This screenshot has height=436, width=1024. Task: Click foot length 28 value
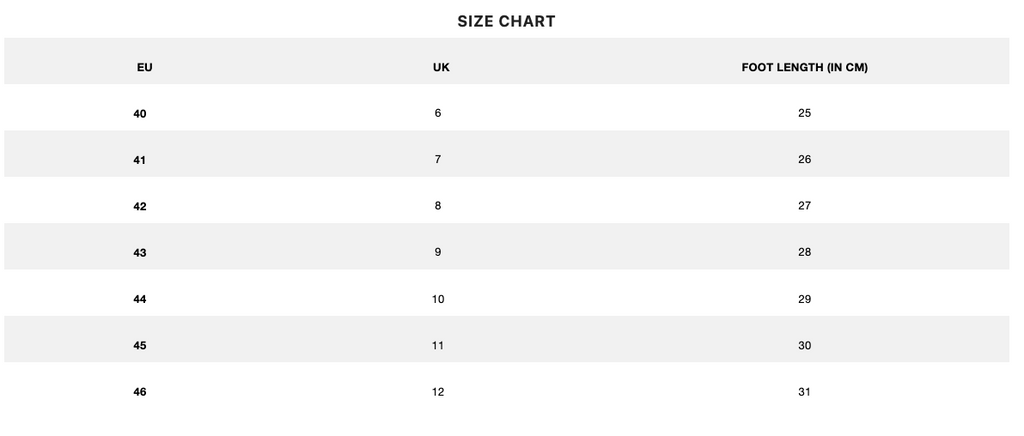(805, 252)
